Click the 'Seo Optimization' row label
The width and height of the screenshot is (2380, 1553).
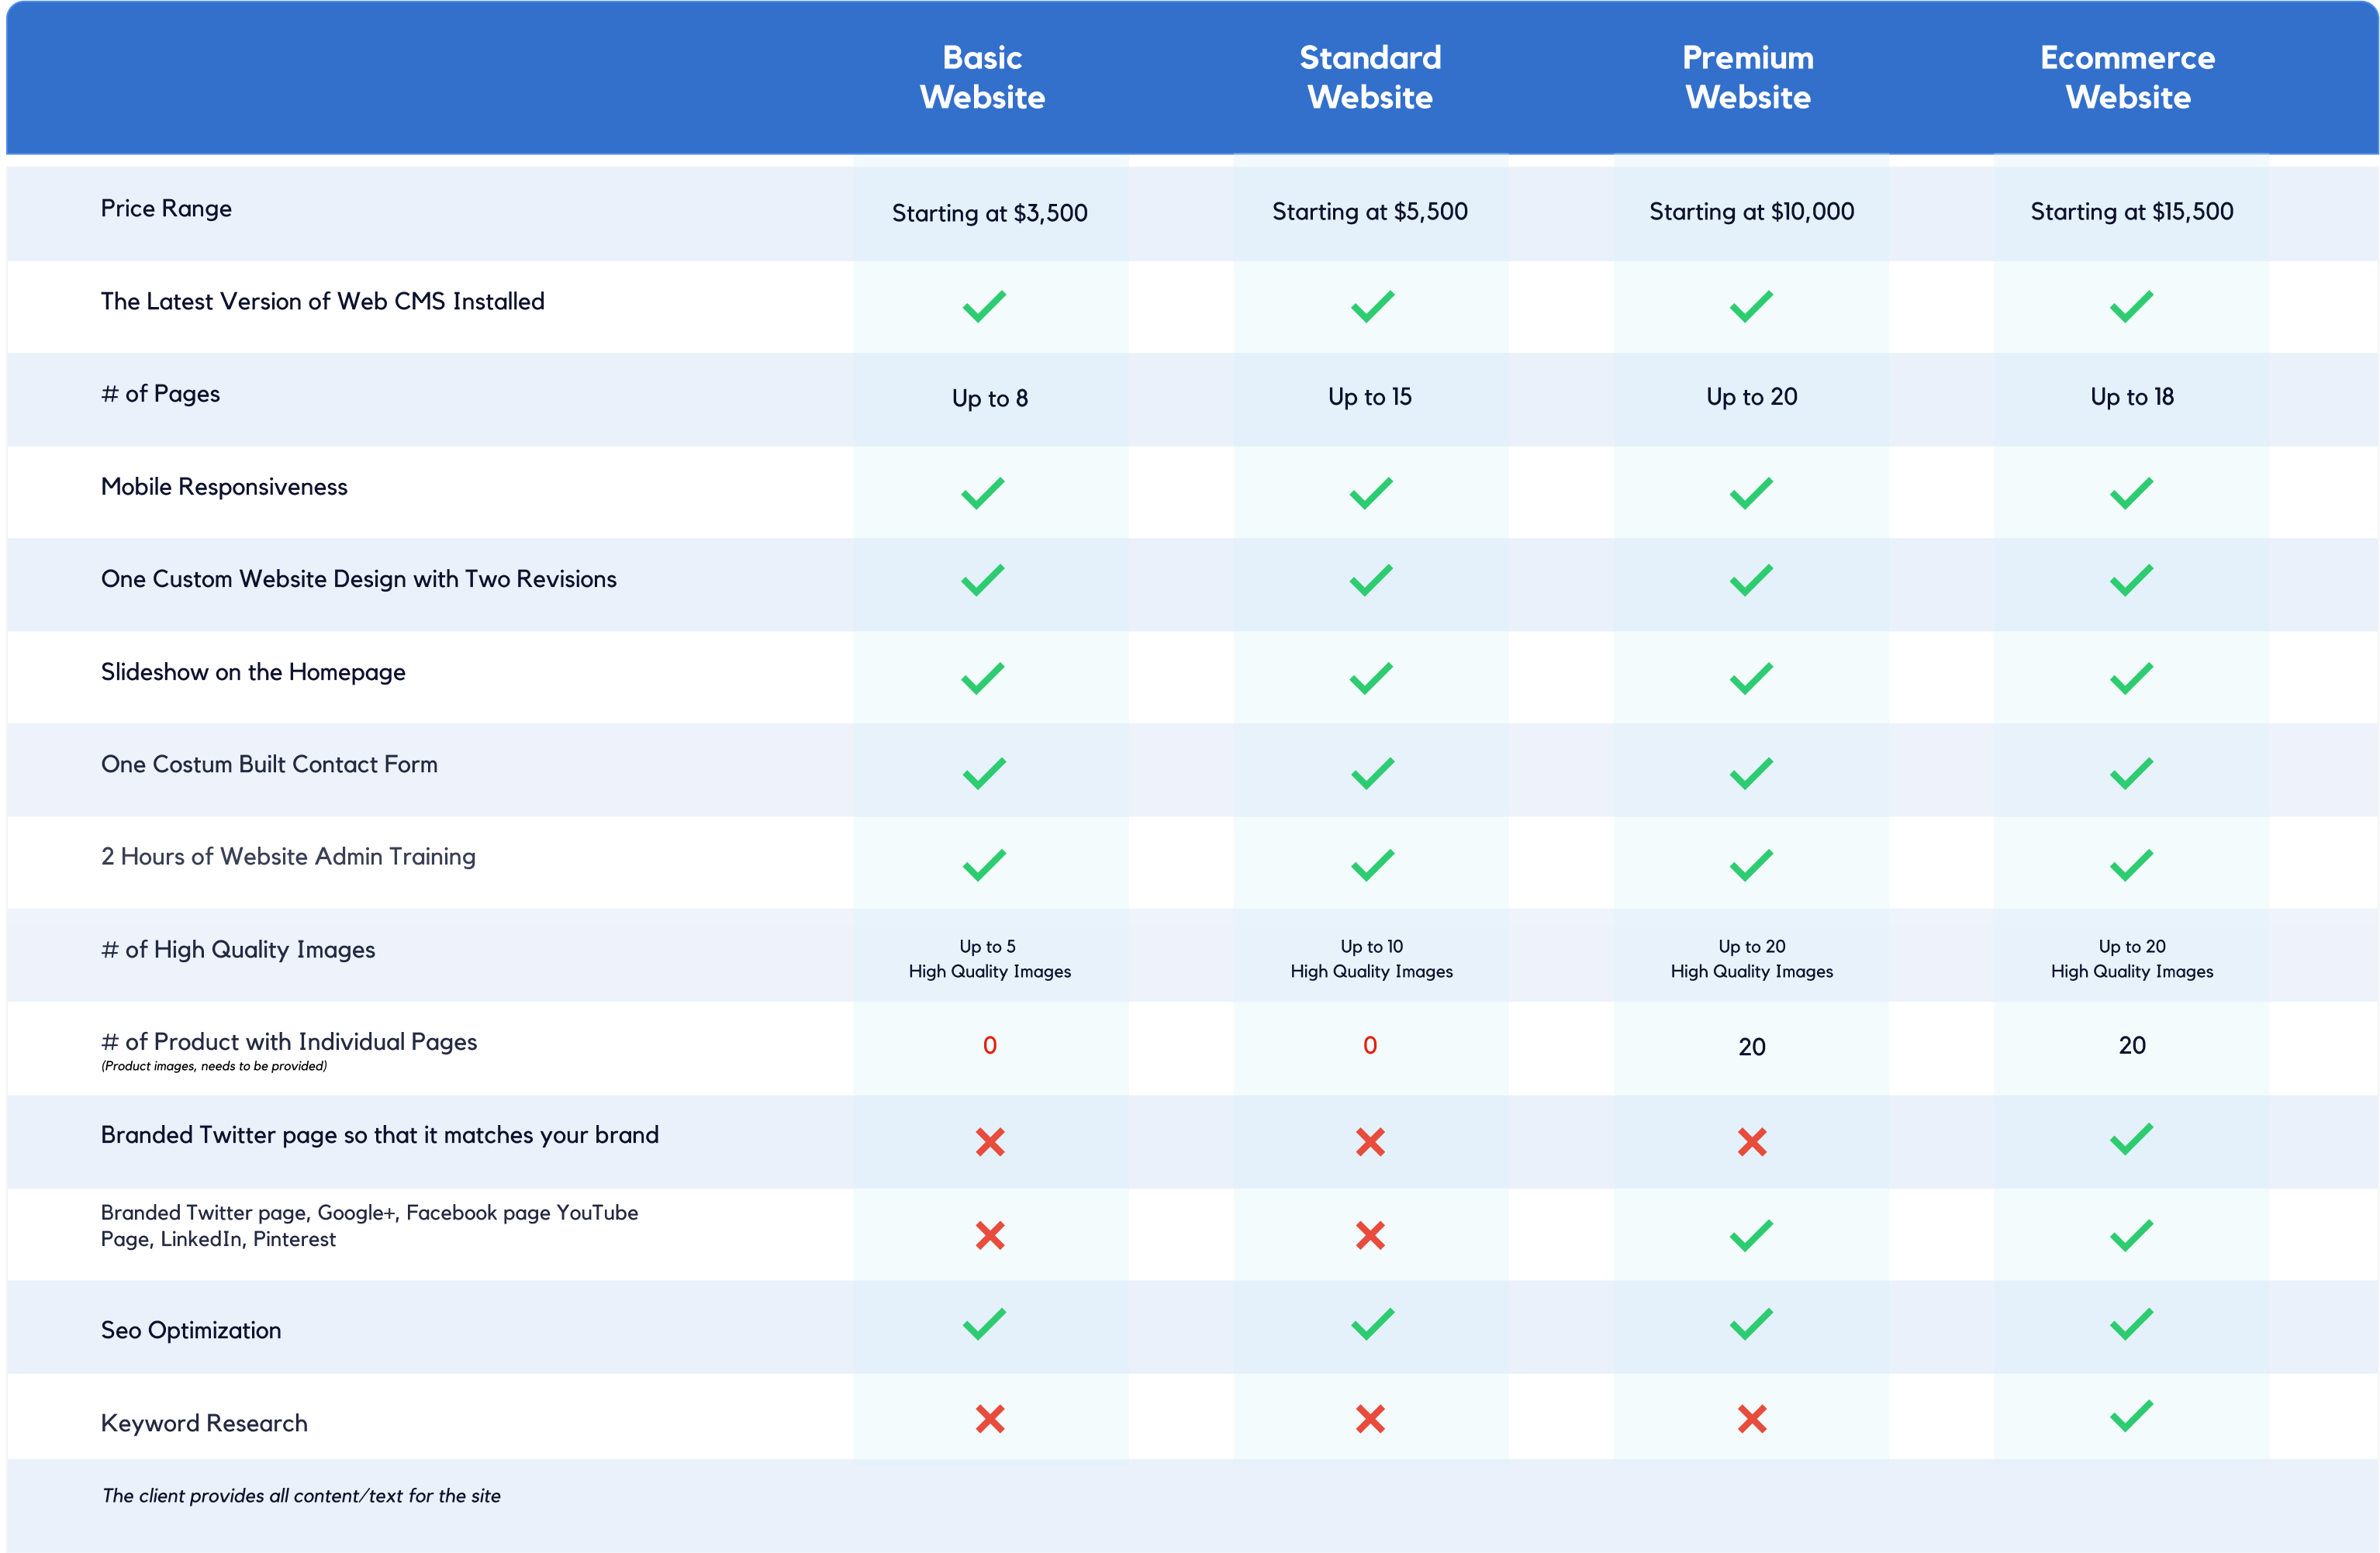[191, 1331]
